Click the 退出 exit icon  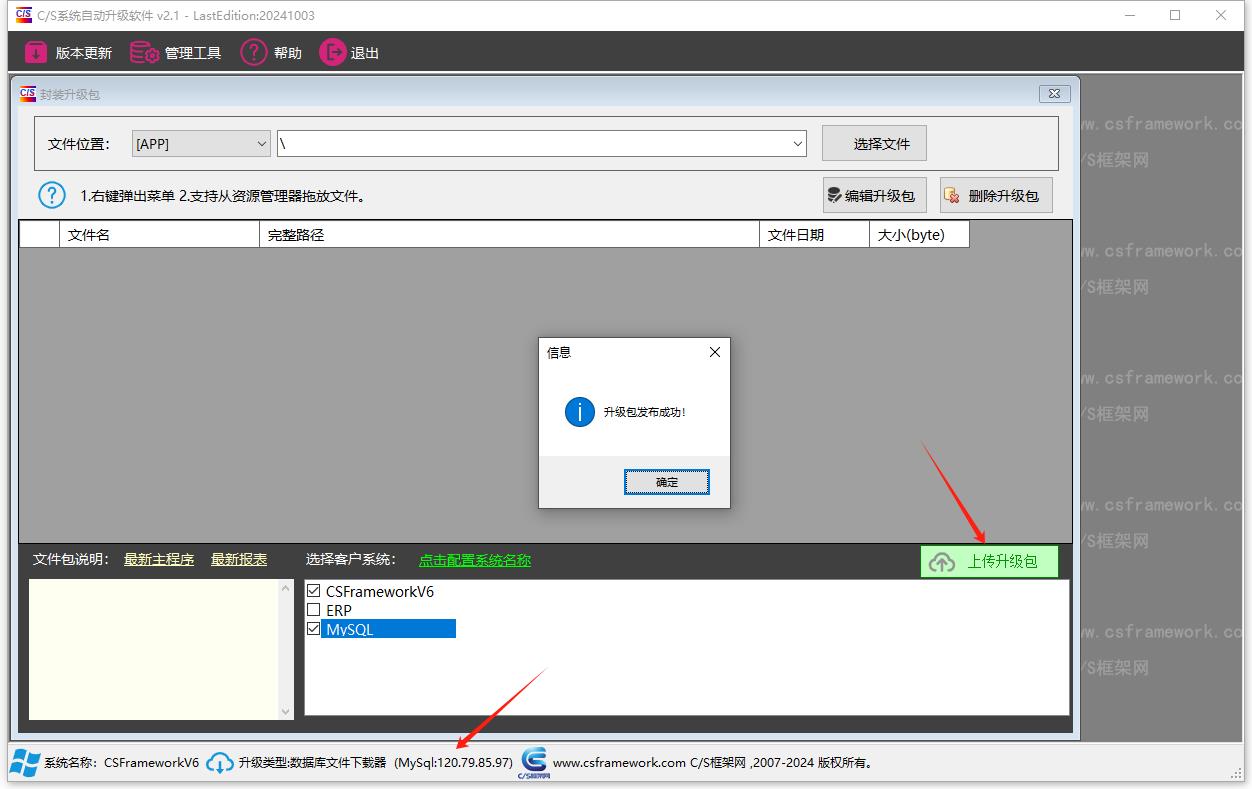(x=332, y=53)
